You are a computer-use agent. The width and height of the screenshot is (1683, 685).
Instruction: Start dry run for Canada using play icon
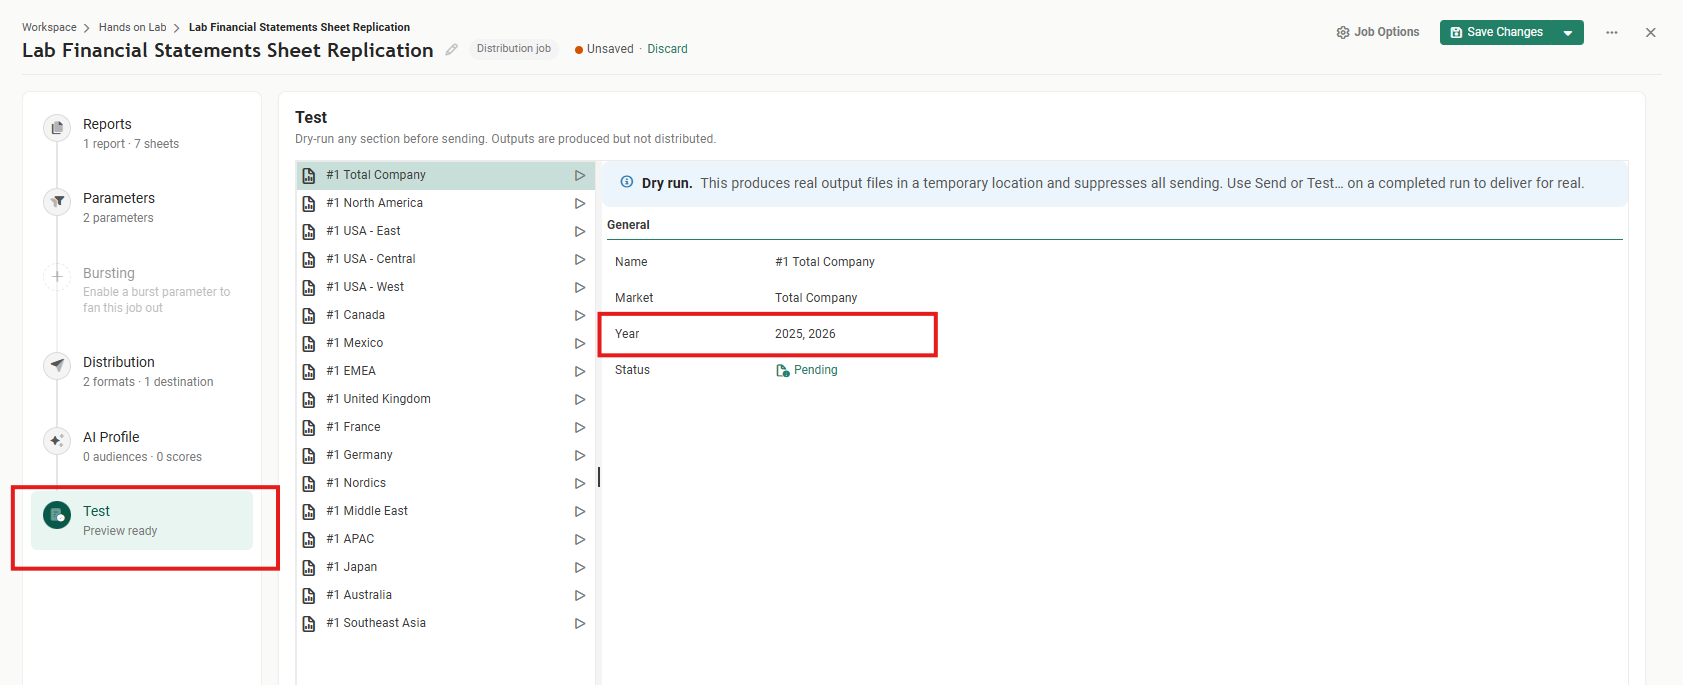(x=580, y=315)
